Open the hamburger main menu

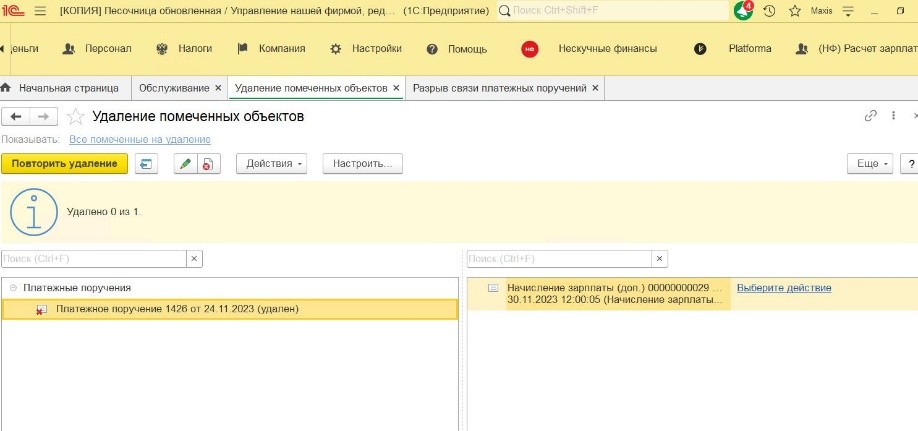(x=40, y=11)
